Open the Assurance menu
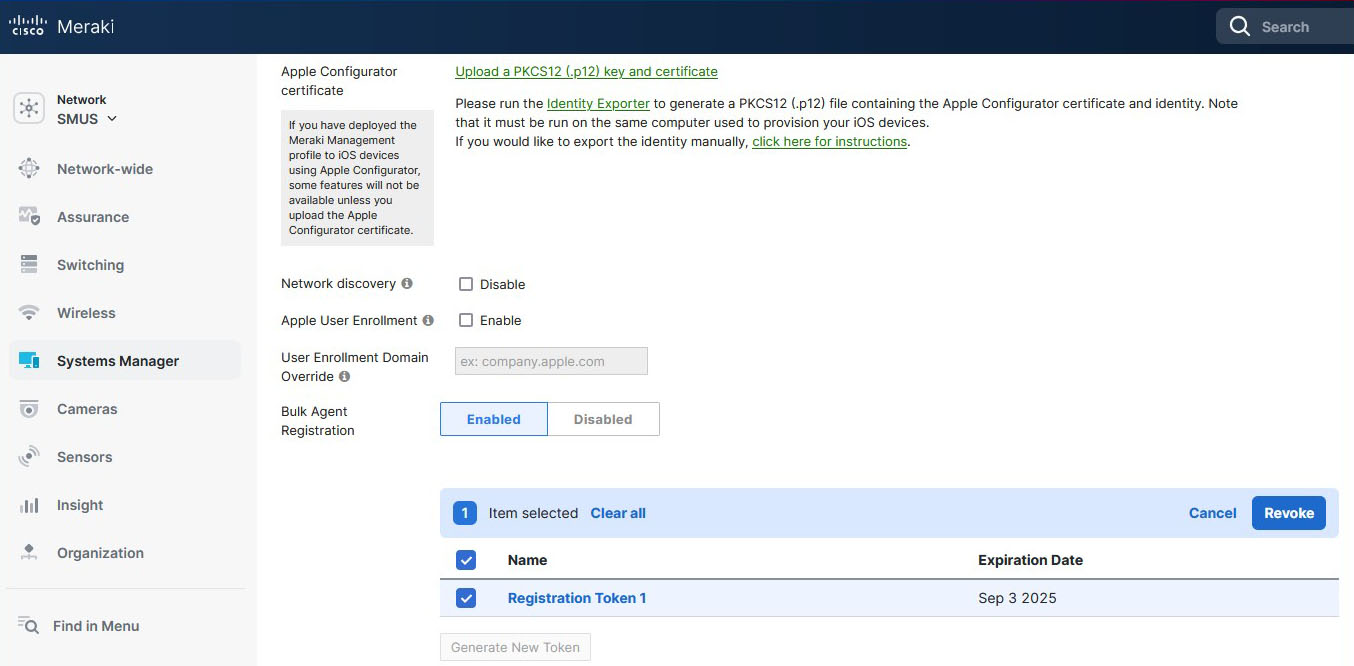The width and height of the screenshot is (1354, 666). 93,217
